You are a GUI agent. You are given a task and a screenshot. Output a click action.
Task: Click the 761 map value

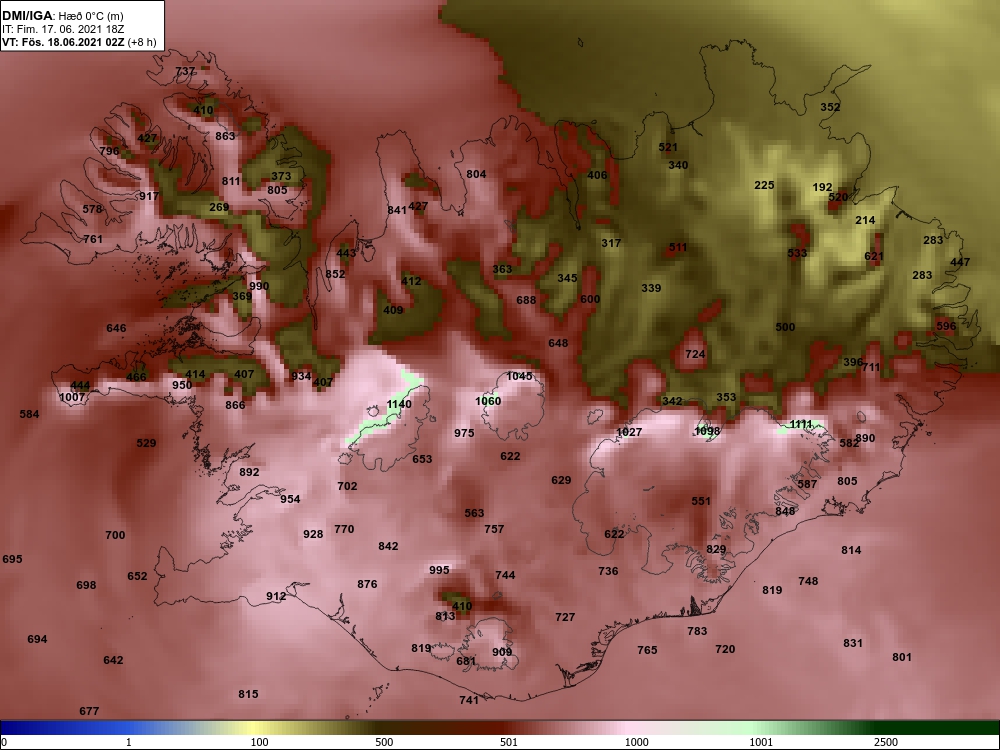click(92, 239)
